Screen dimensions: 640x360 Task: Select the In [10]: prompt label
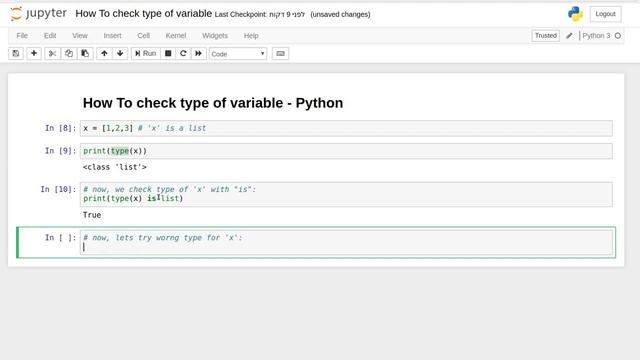[58, 189]
